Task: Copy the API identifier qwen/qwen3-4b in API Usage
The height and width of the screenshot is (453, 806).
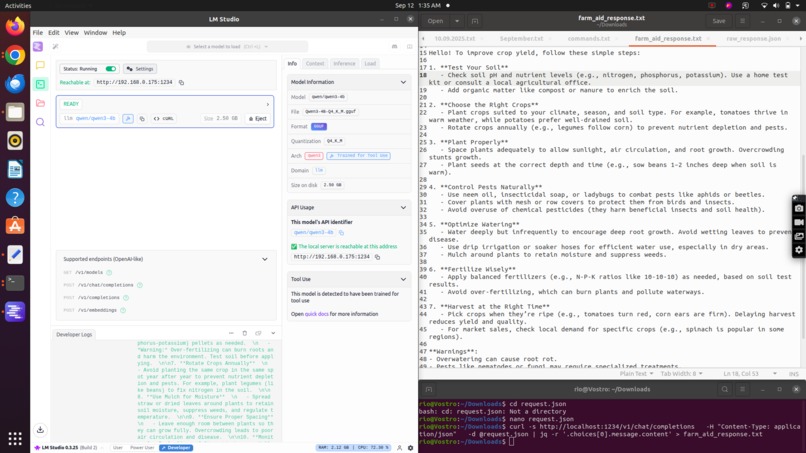Action: pos(341,232)
